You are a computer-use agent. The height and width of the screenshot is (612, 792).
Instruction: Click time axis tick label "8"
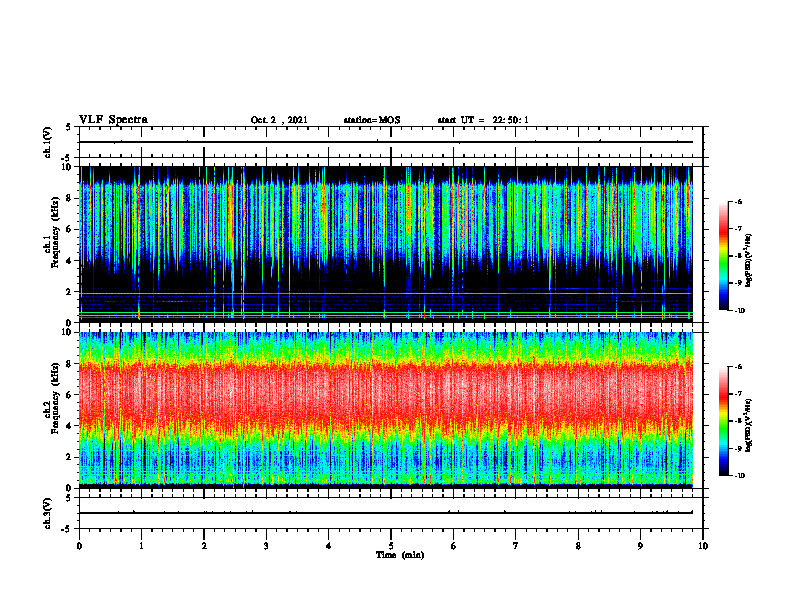coord(578,546)
